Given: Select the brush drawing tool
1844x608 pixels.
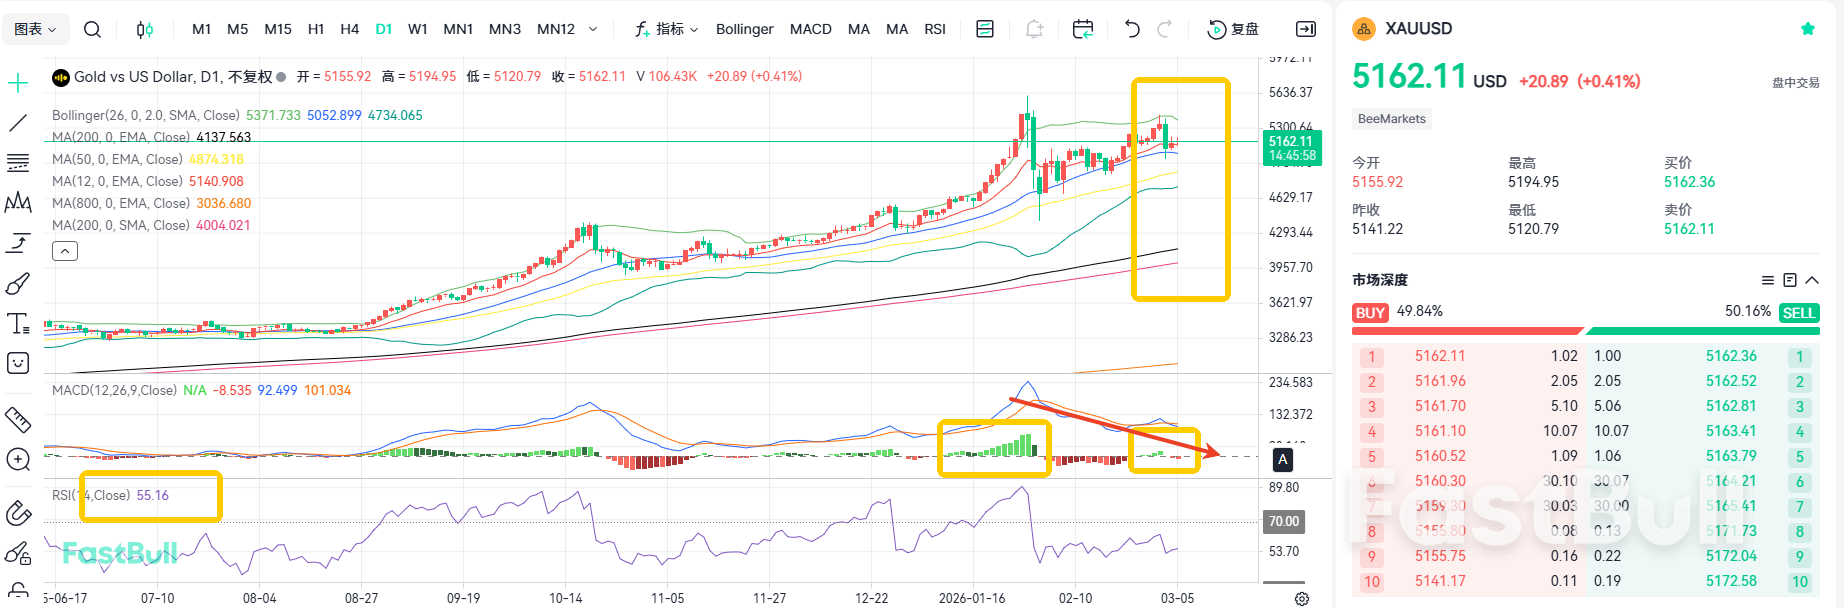Looking at the screenshot, I should pos(18,284).
